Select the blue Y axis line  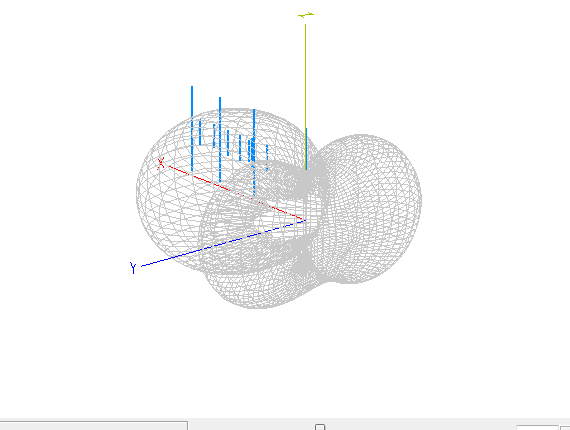point(222,244)
